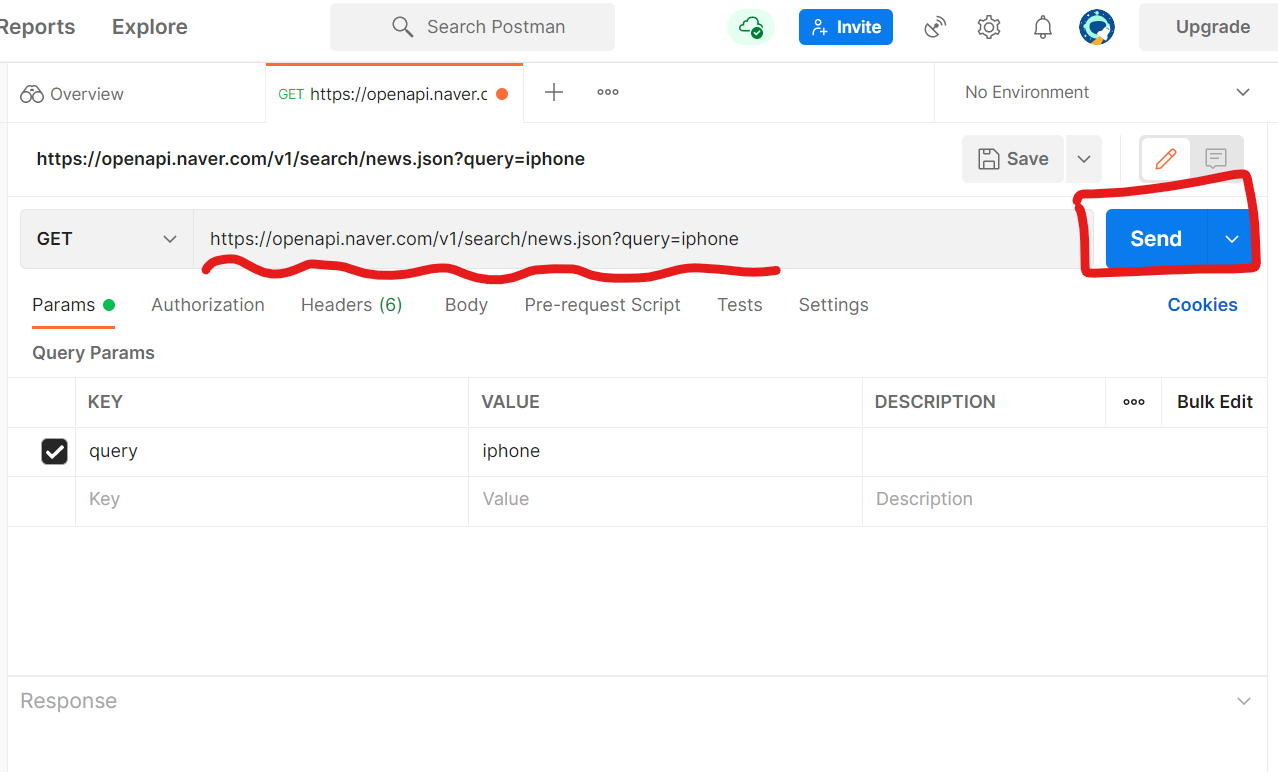Switch to the Authorization tab
The width and height of the screenshot is (1278, 772).
point(208,305)
